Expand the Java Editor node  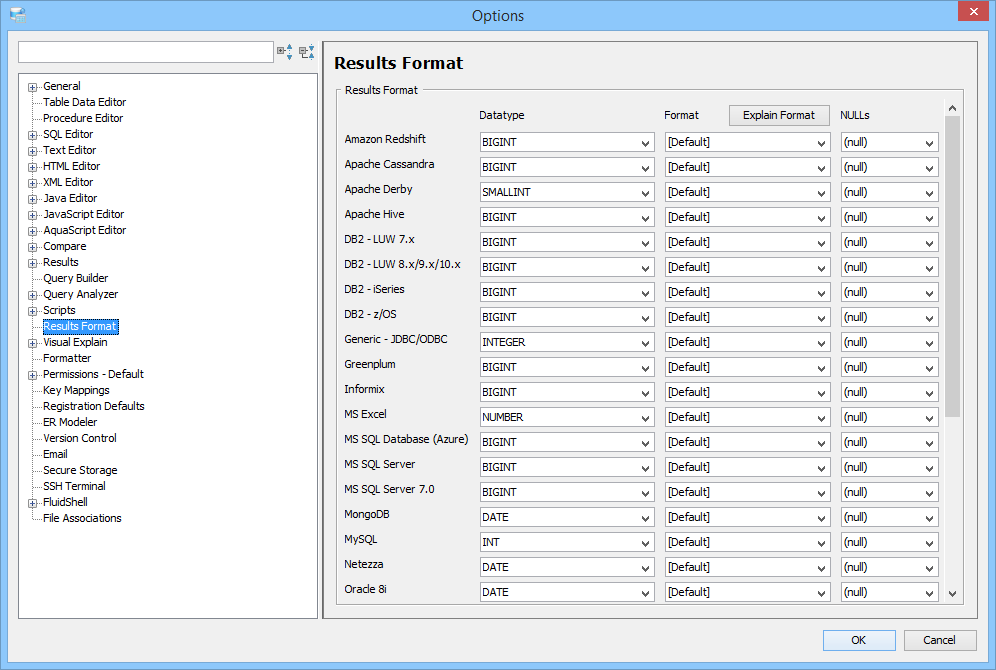pos(32,199)
